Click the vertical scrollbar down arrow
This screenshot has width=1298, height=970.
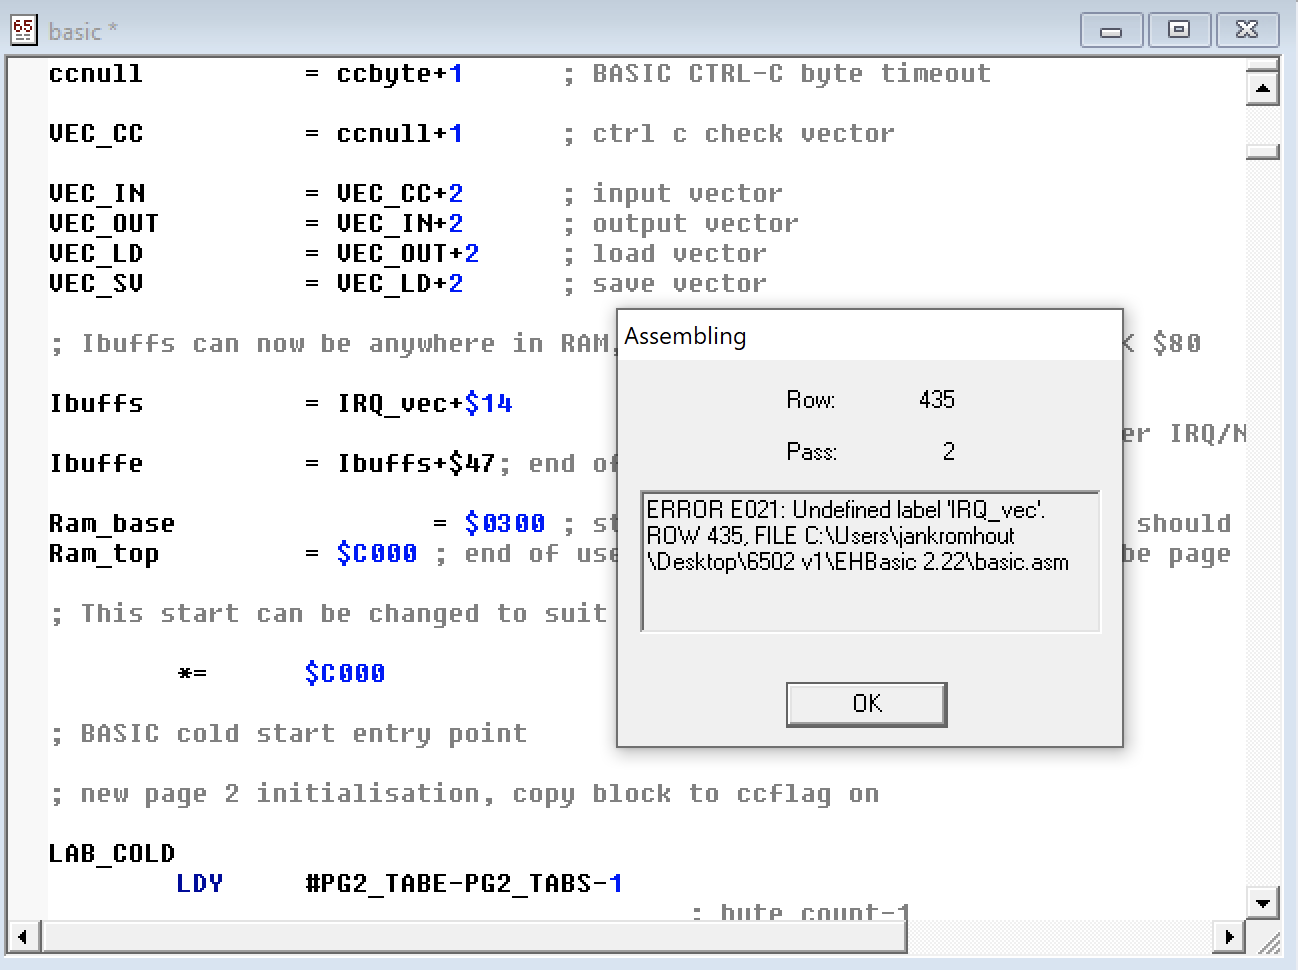tap(1263, 903)
